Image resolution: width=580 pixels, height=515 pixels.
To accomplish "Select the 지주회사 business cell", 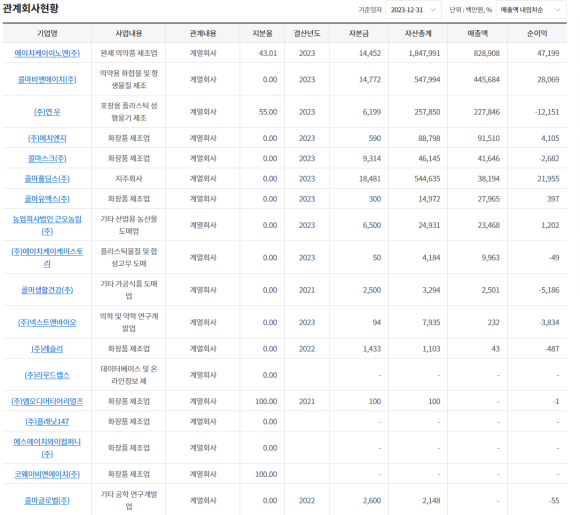I will pos(129,179).
